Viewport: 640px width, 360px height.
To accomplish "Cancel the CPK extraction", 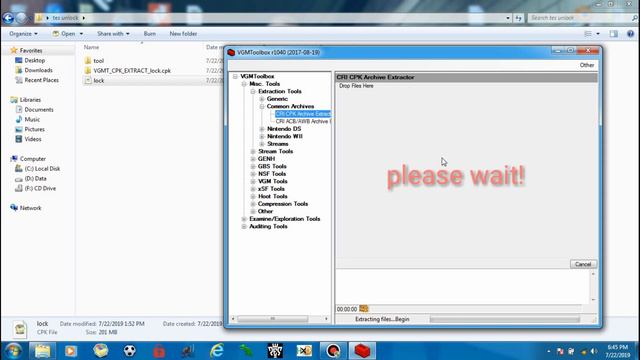I will click(x=583, y=264).
